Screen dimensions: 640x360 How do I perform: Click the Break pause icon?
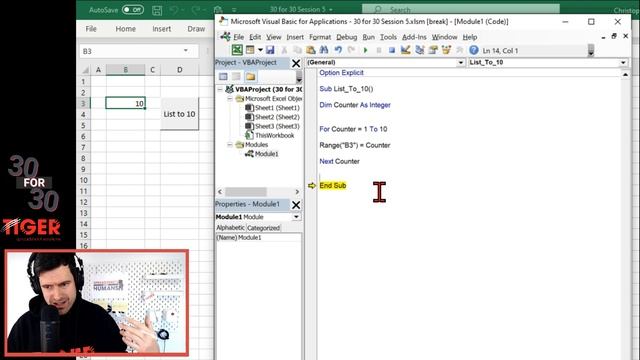(x=379, y=50)
